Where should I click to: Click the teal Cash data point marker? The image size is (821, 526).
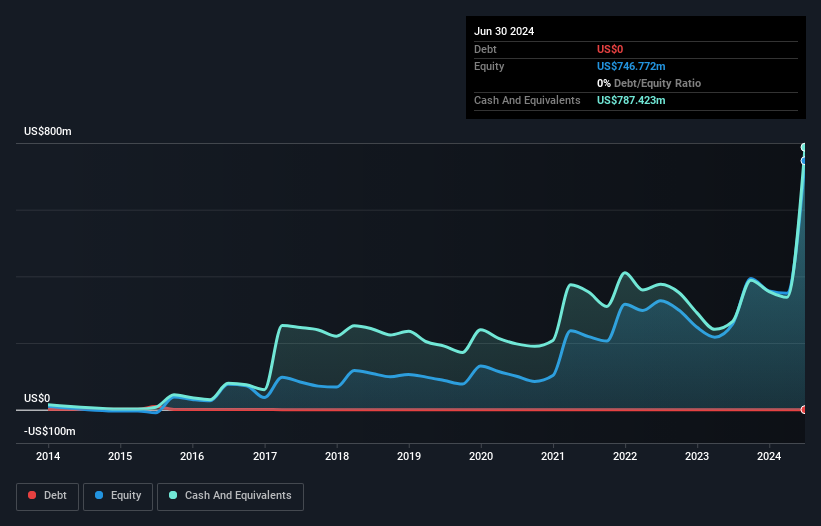[x=804, y=147]
